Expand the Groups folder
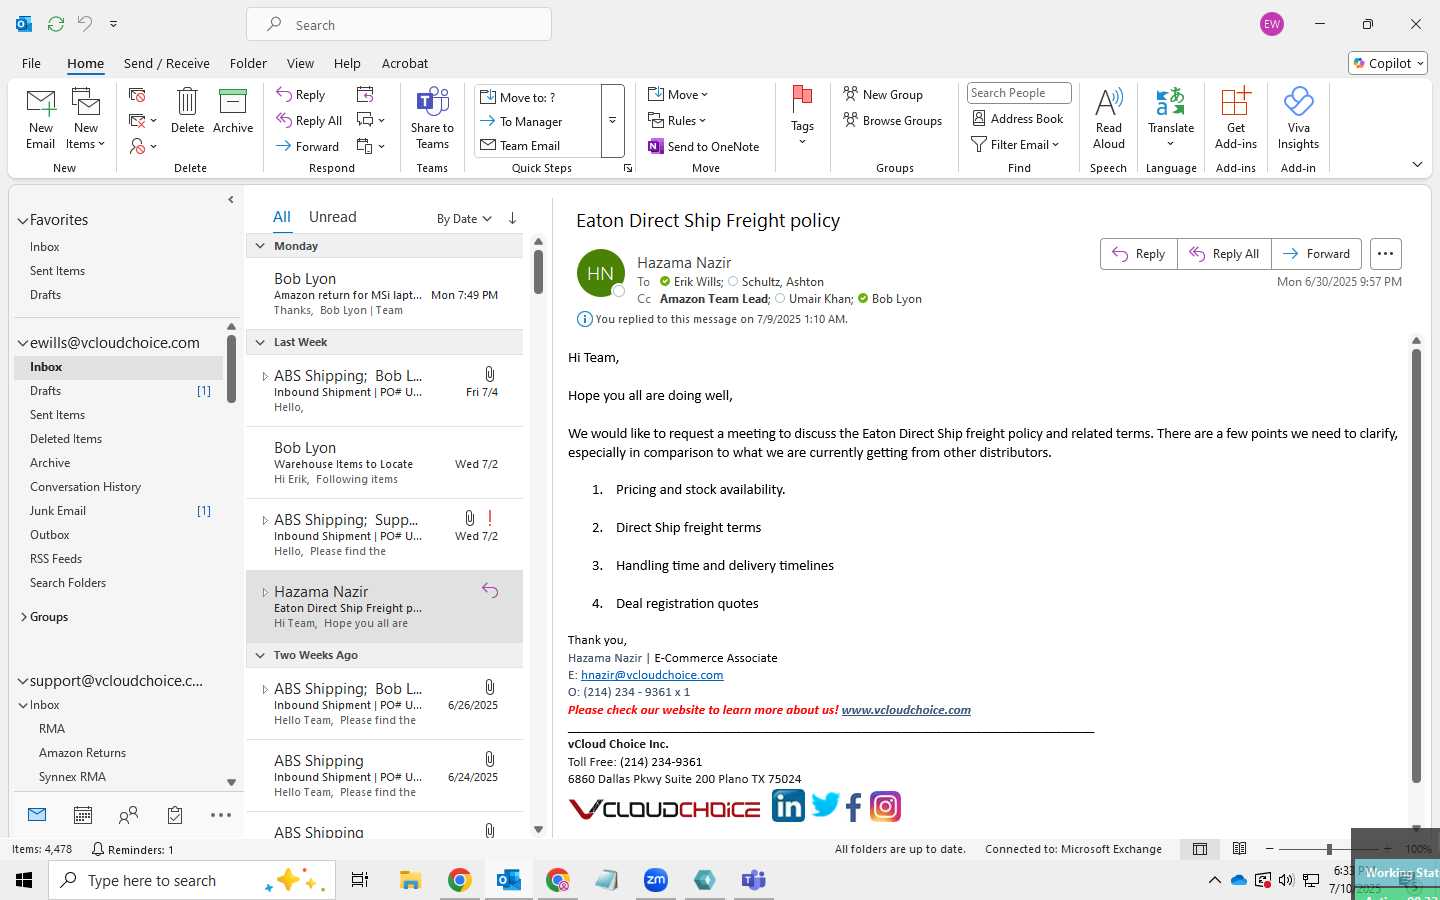The image size is (1440, 900). coord(23,617)
